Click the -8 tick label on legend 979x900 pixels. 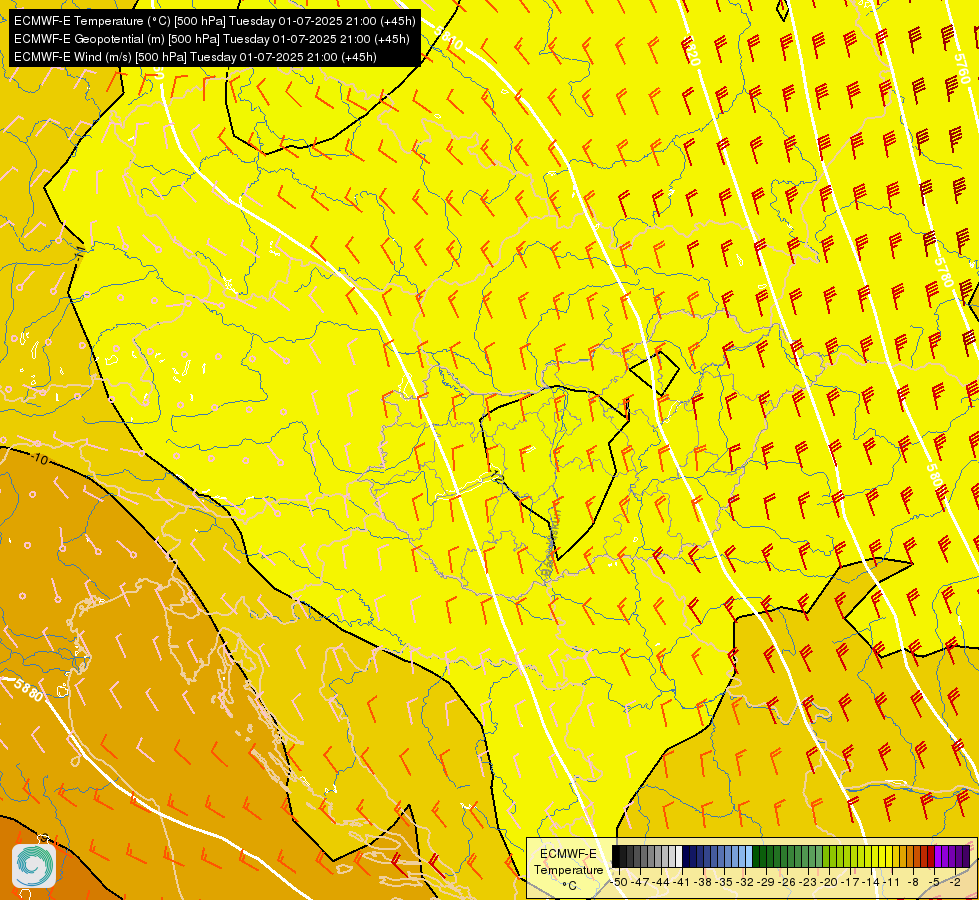[x=913, y=882]
